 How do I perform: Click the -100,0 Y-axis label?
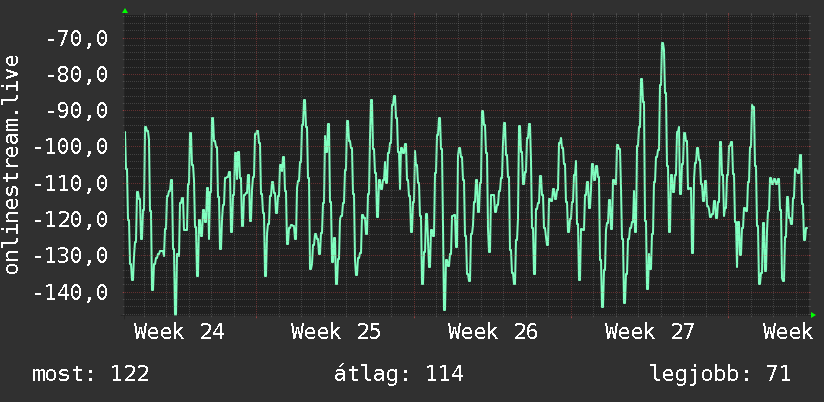[x=71, y=148]
